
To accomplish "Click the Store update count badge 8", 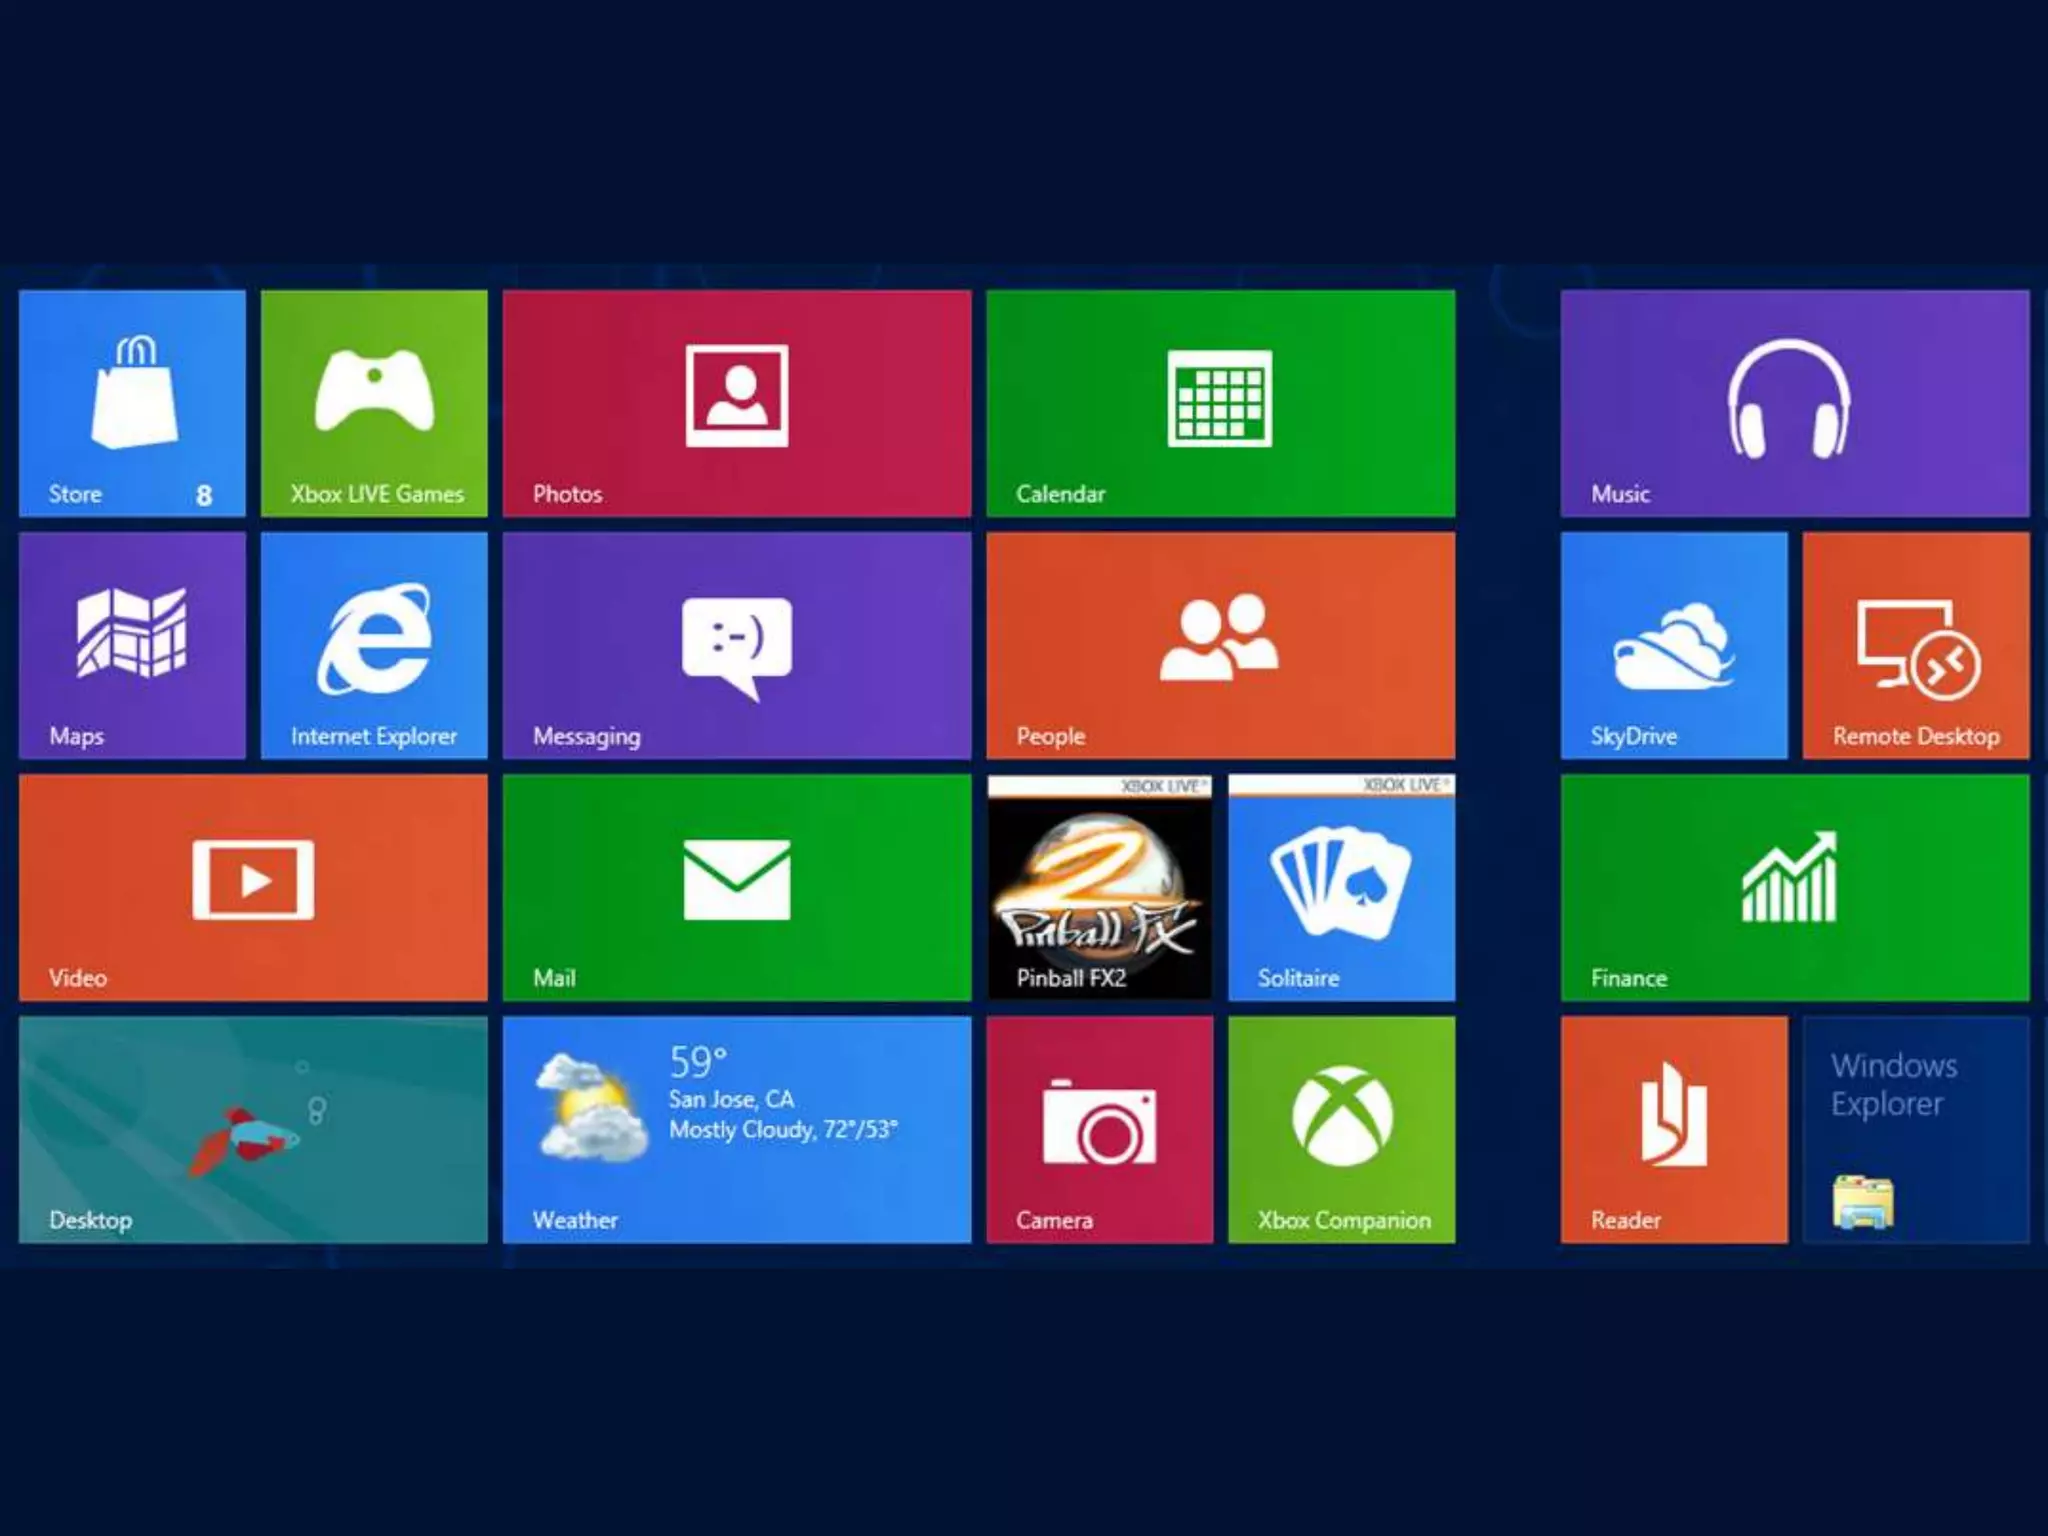I will point(204,495).
